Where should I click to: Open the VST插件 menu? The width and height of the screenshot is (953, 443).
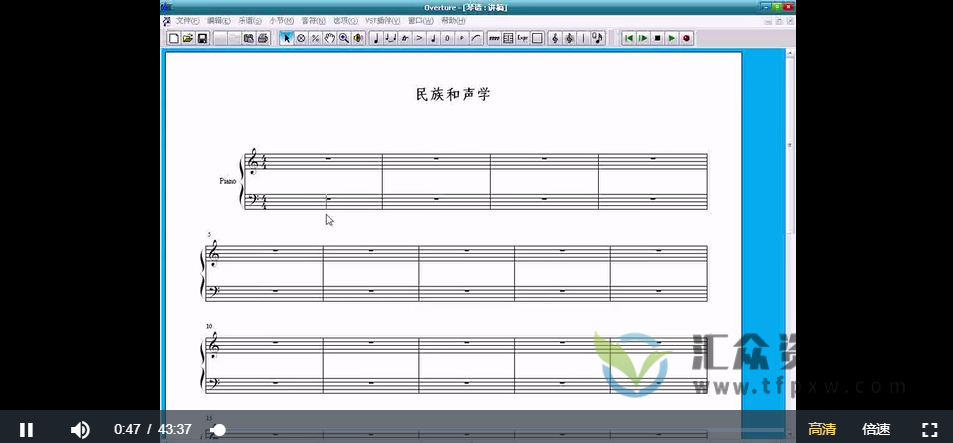(382, 21)
